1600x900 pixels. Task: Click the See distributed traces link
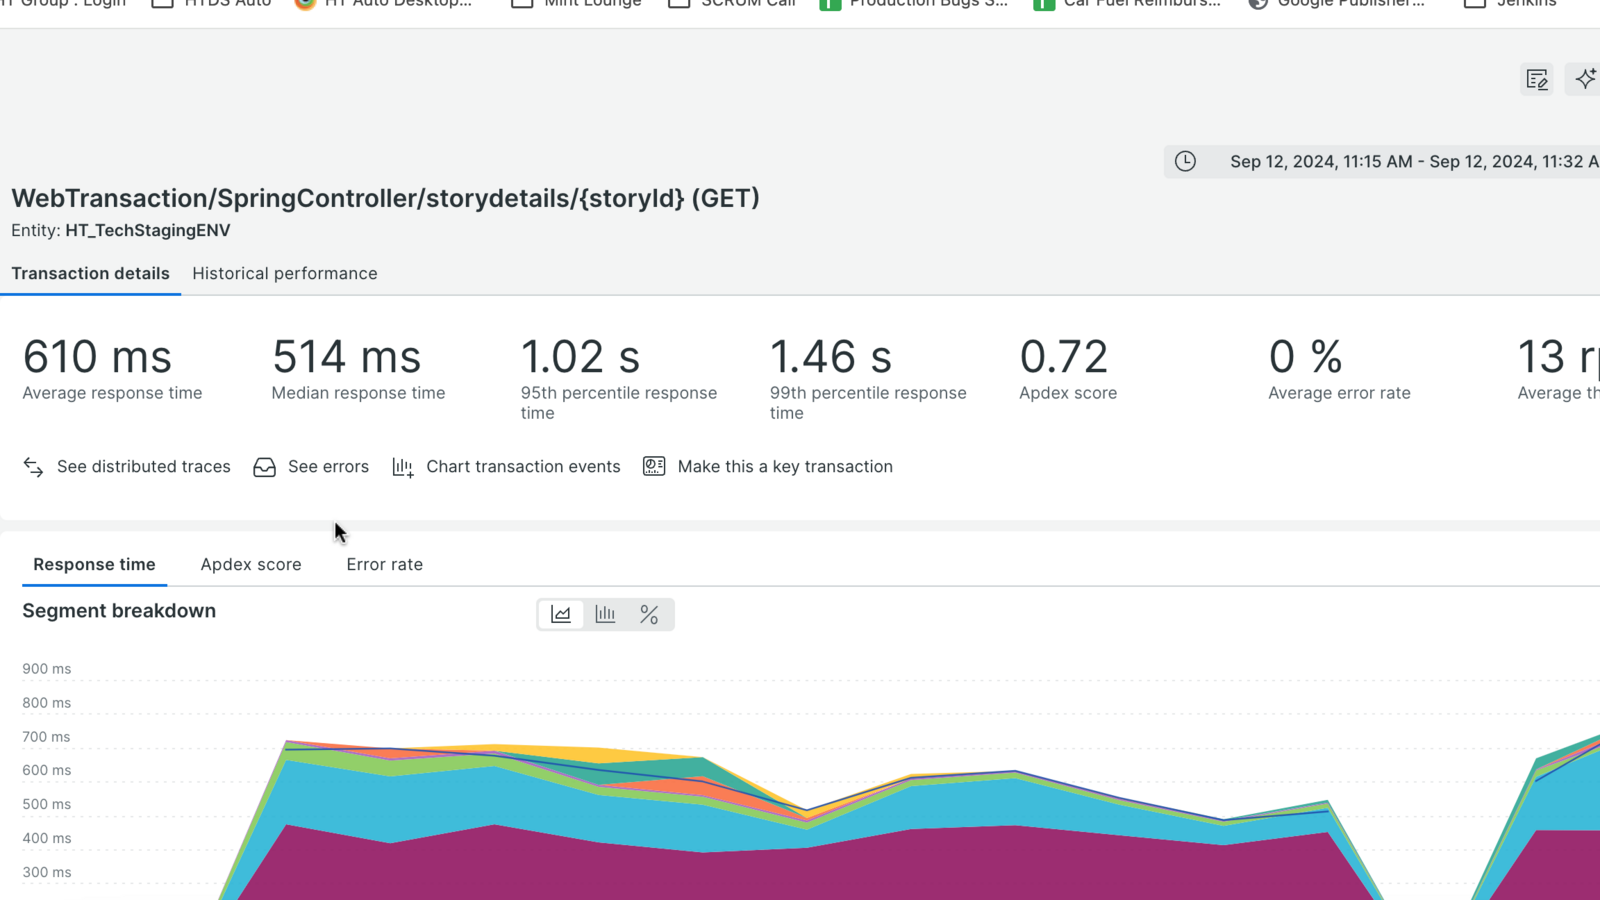pos(143,467)
